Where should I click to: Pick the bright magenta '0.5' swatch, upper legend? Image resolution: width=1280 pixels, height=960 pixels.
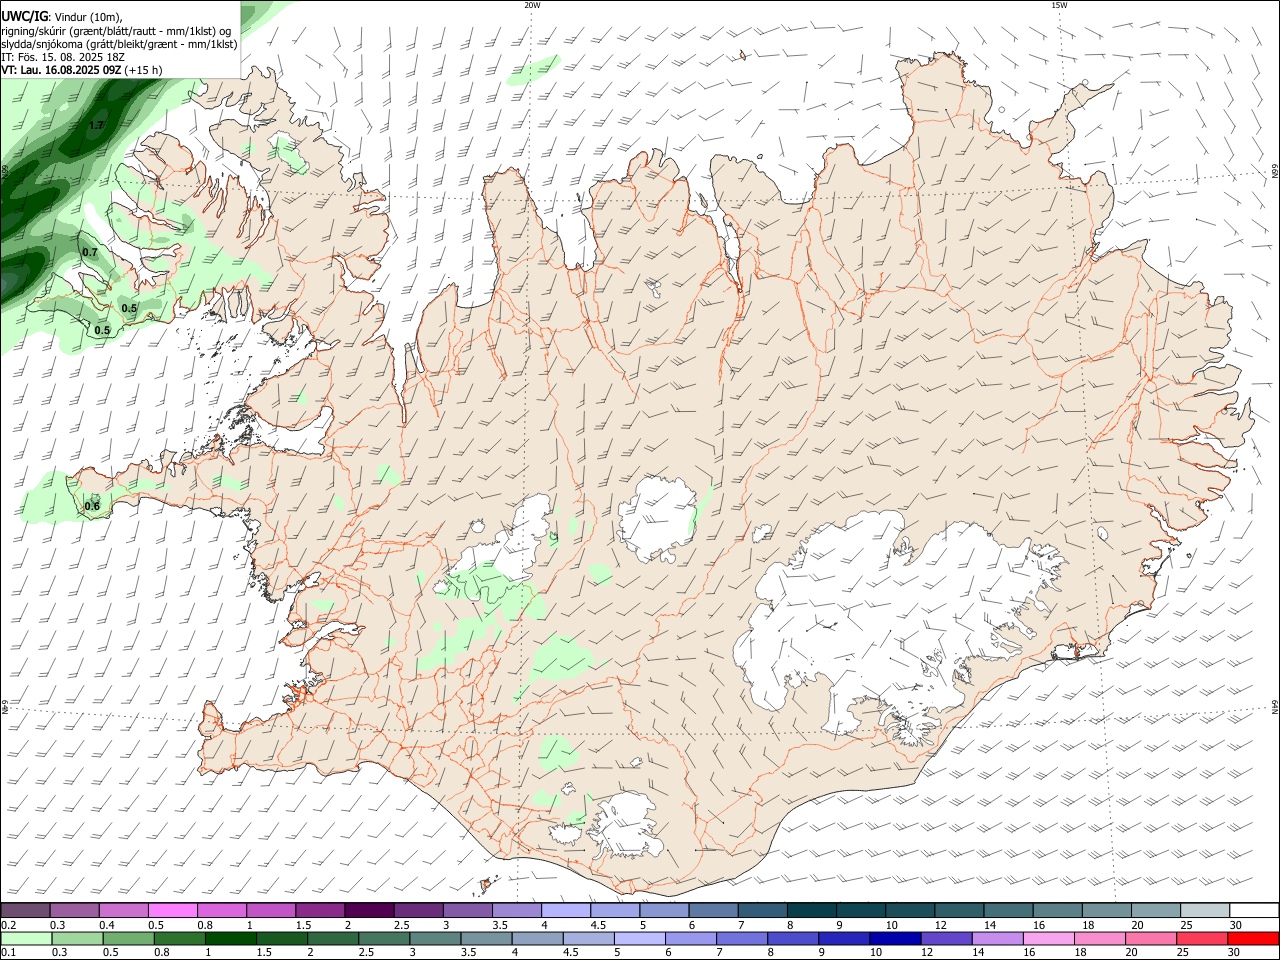pos(173,911)
